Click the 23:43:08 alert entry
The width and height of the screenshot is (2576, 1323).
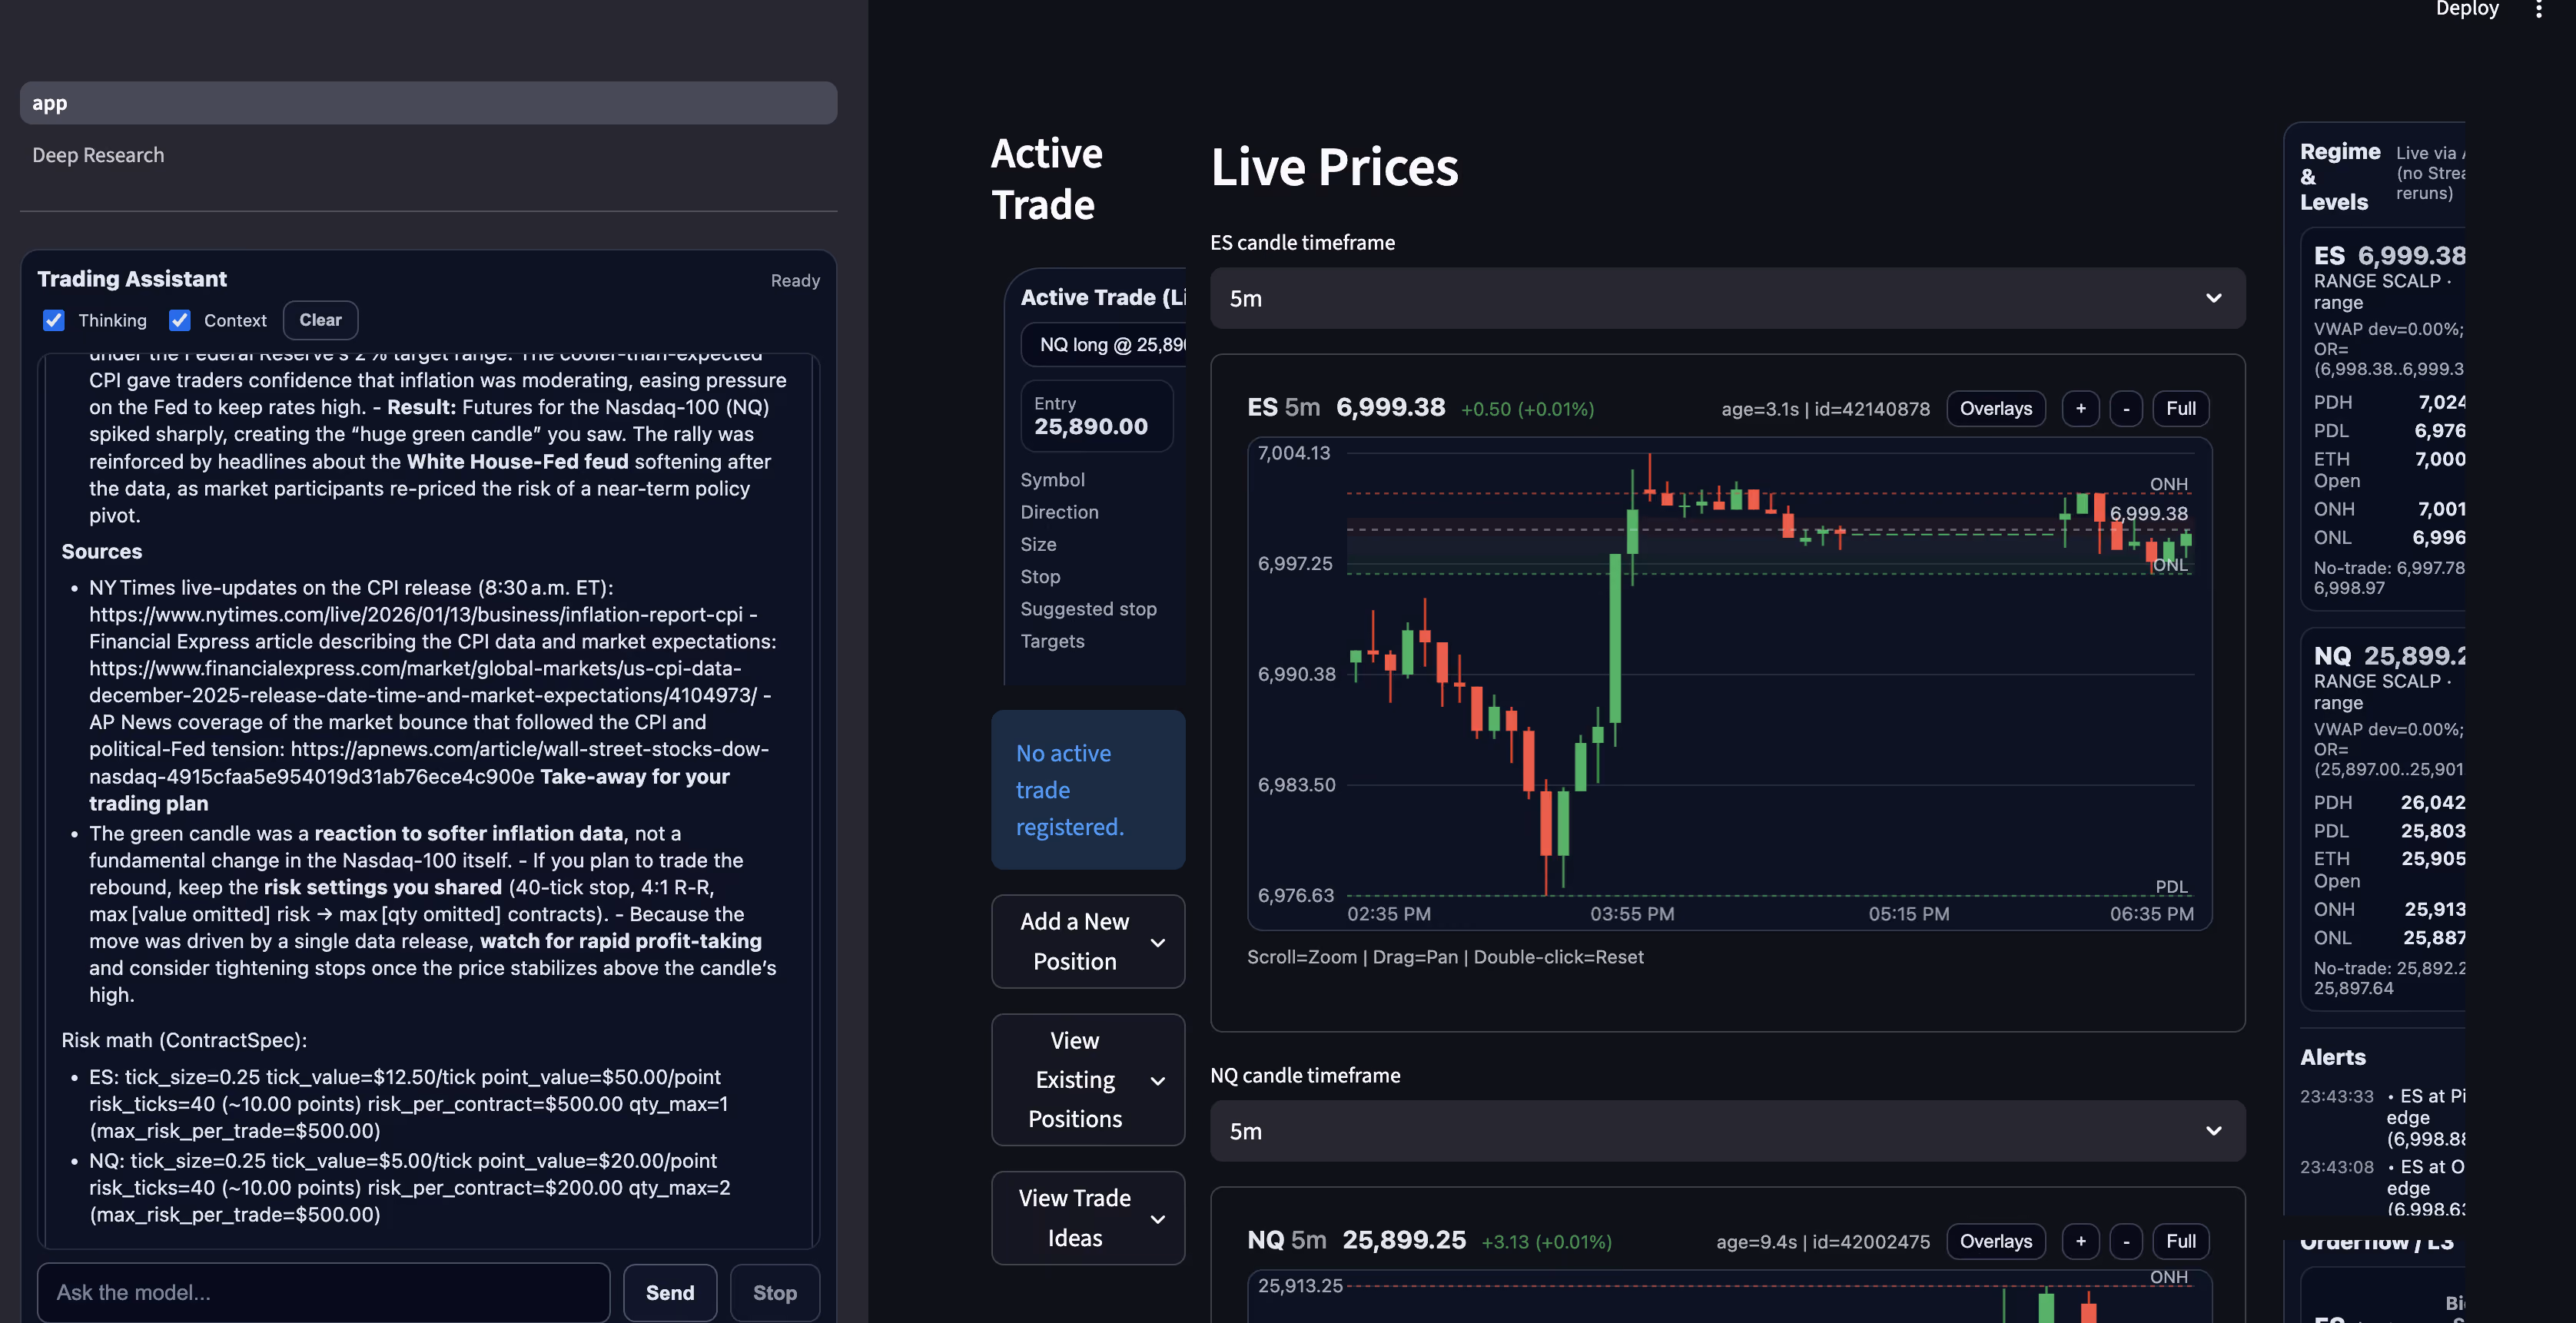click(x=2382, y=1187)
